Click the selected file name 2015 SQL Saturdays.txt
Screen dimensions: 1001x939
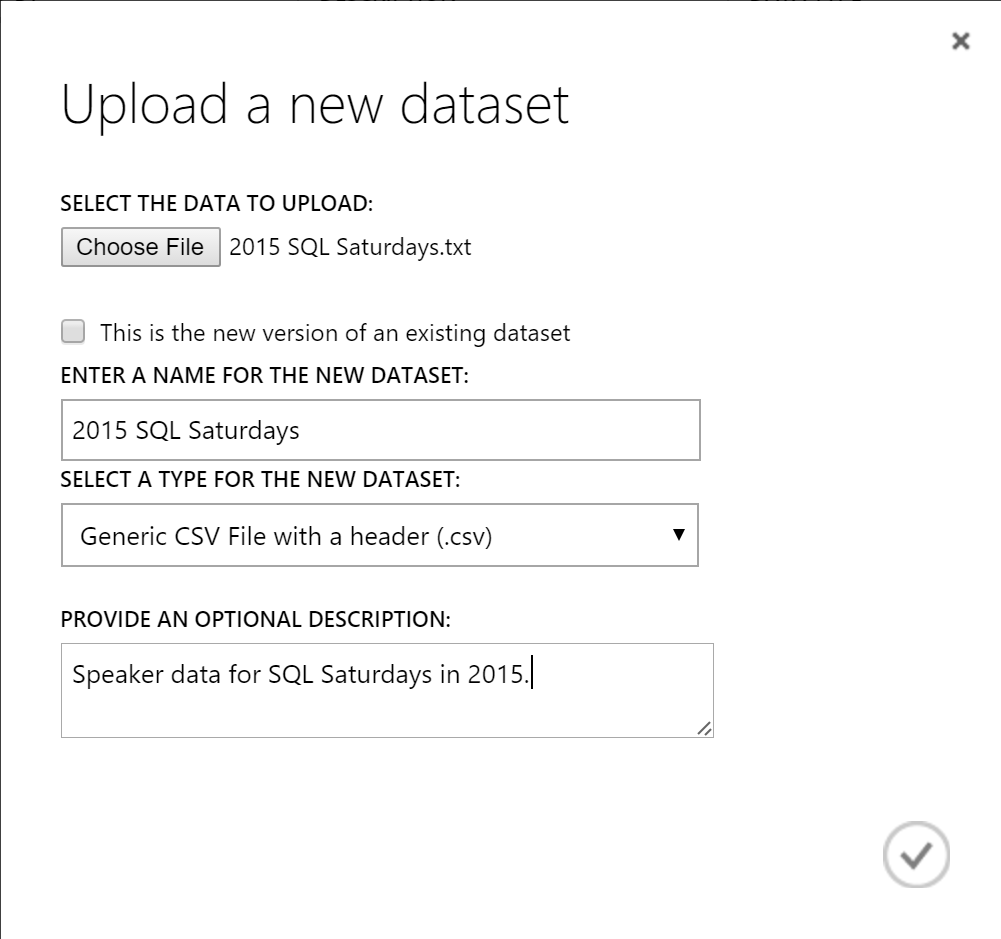[350, 247]
